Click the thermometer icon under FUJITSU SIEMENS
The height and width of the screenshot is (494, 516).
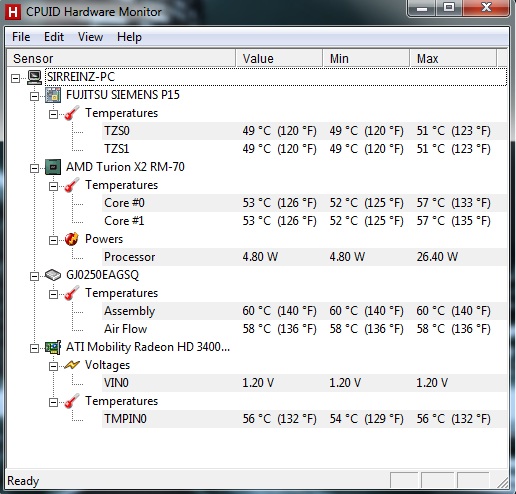coord(72,113)
